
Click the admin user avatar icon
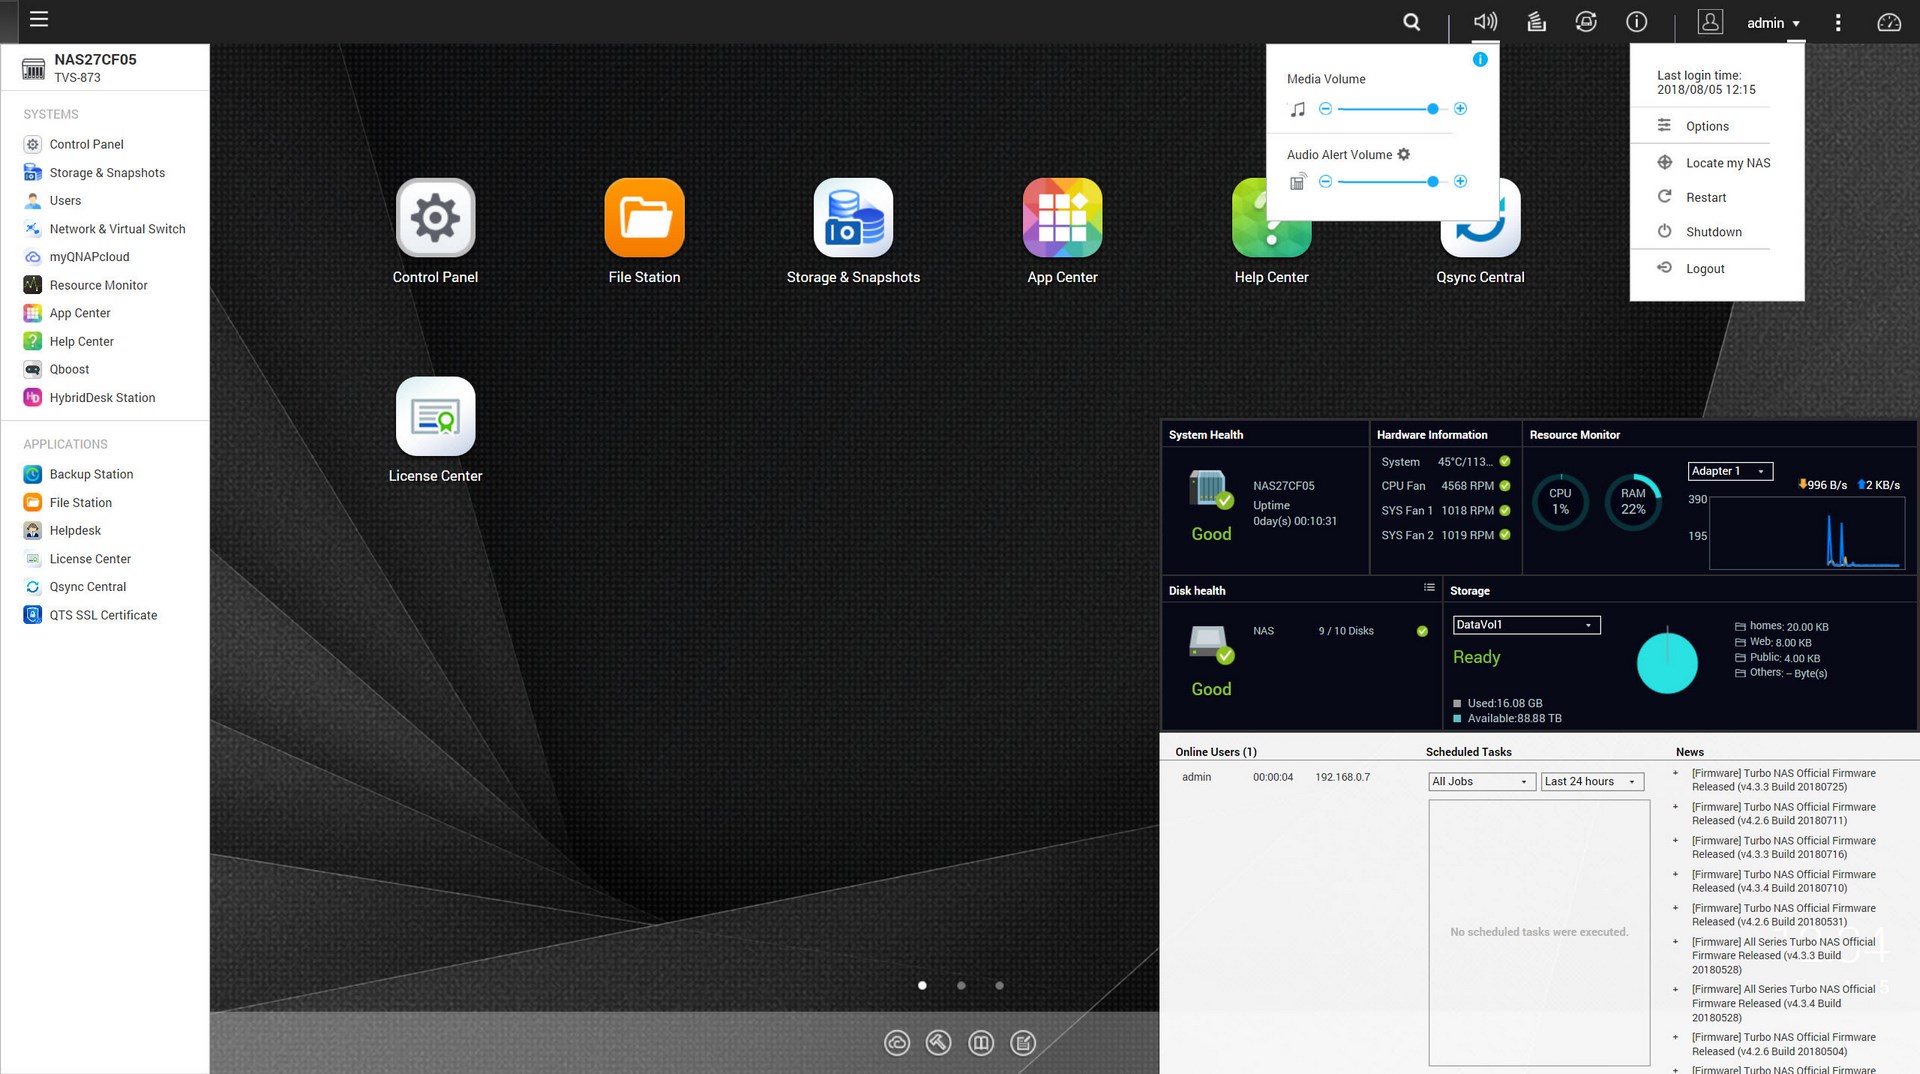(1710, 22)
